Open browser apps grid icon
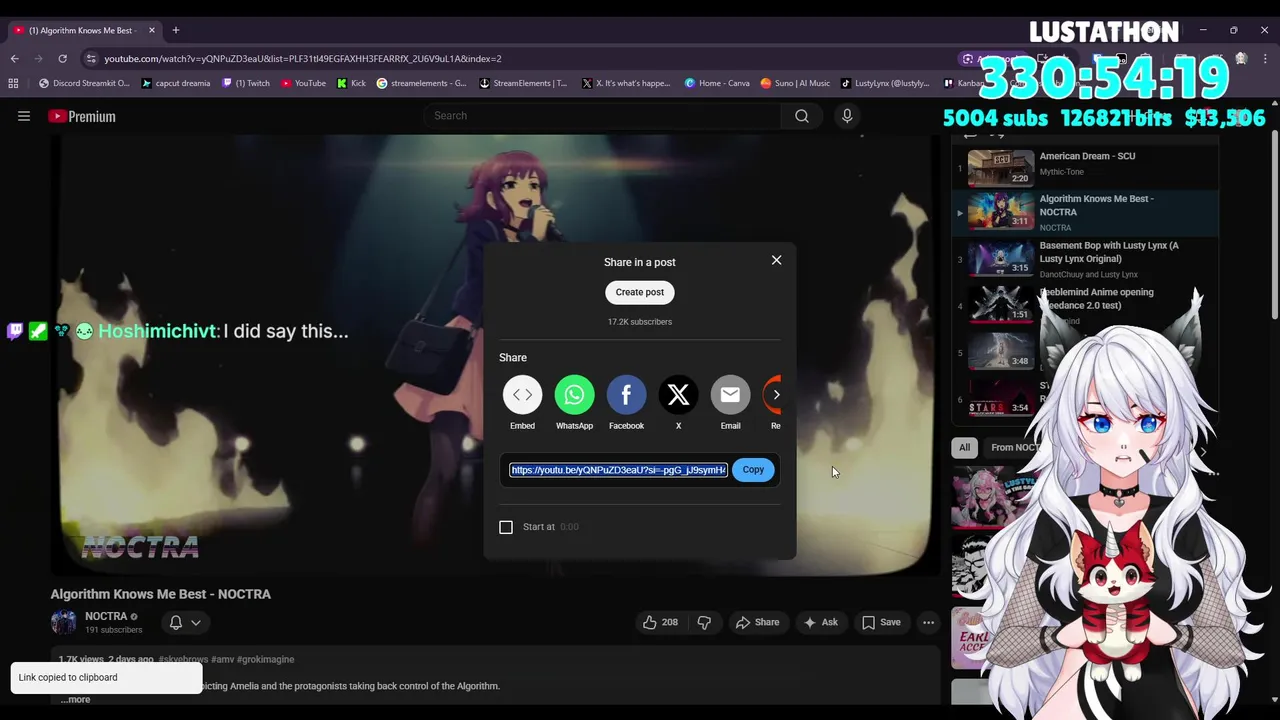 (14, 83)
